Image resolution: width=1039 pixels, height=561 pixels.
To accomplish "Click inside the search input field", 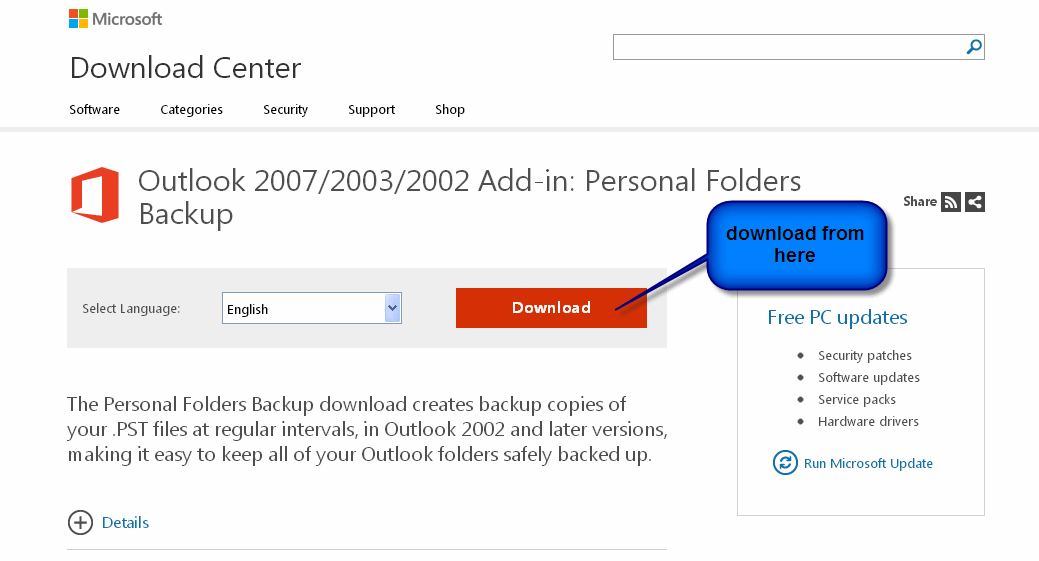I will tap(789, 47).
